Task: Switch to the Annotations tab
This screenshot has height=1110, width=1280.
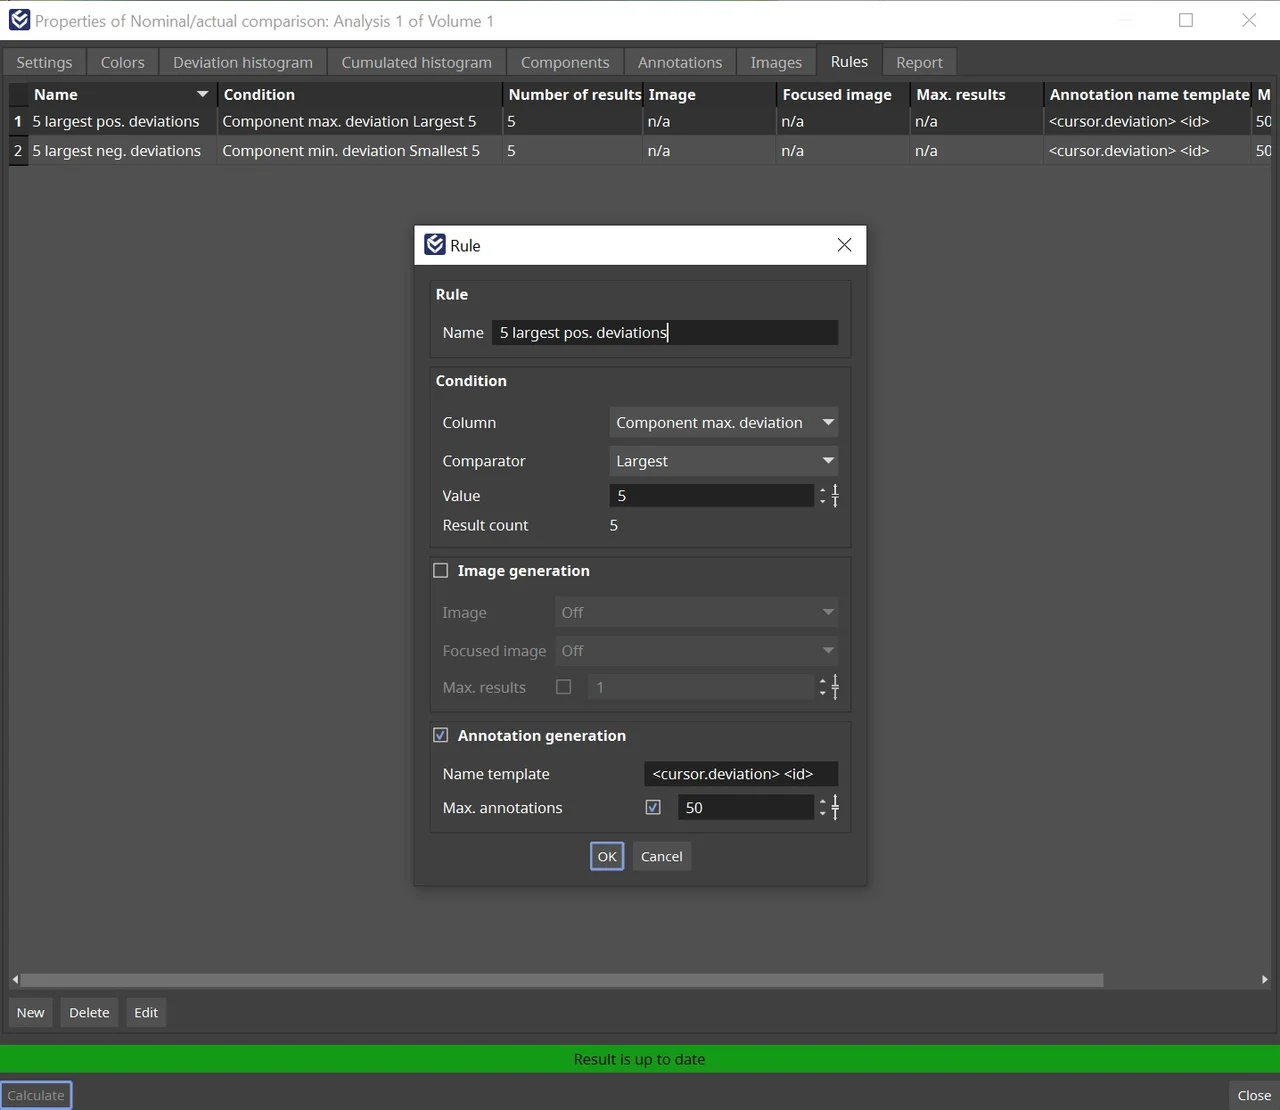Action: click(680, 62)
